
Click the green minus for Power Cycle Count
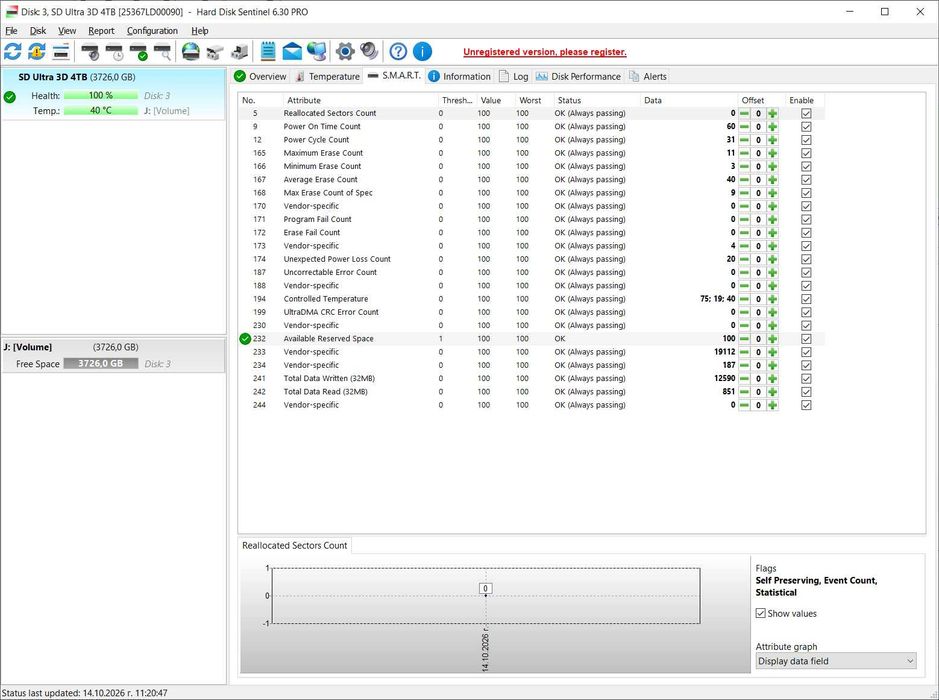click(744, 140)
